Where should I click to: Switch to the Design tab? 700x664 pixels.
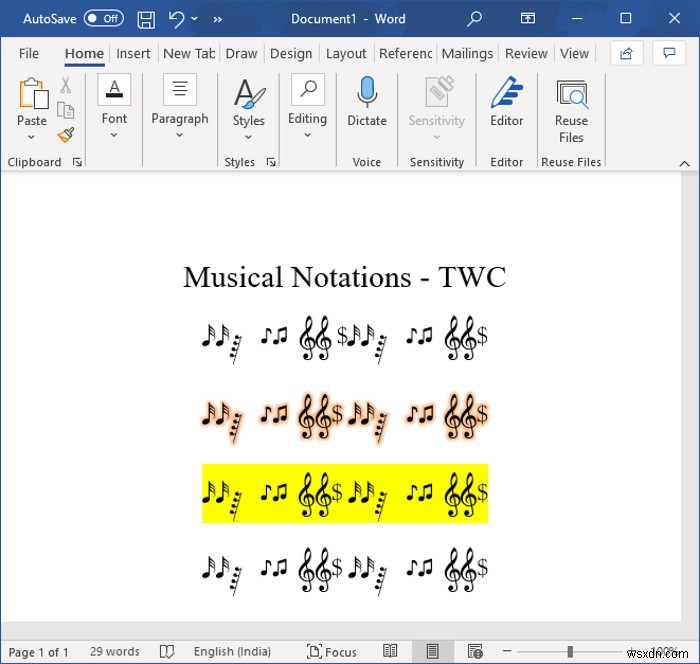[x=291, y=54]
